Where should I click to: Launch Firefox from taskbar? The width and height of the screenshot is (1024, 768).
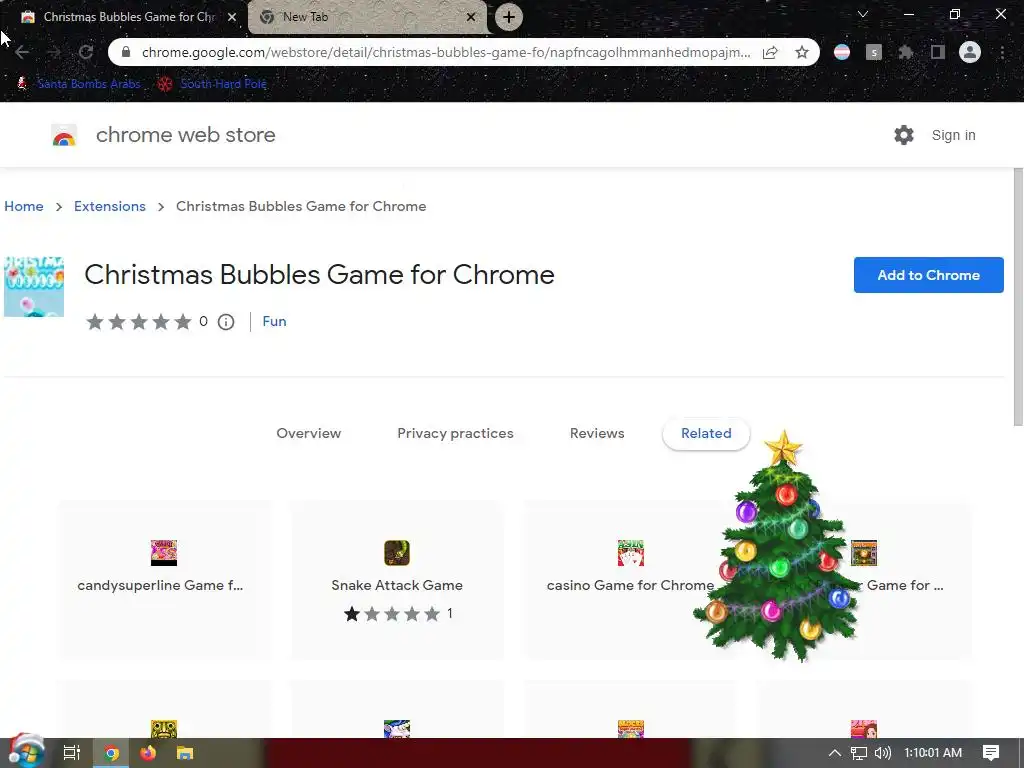[x=148, y=753]
